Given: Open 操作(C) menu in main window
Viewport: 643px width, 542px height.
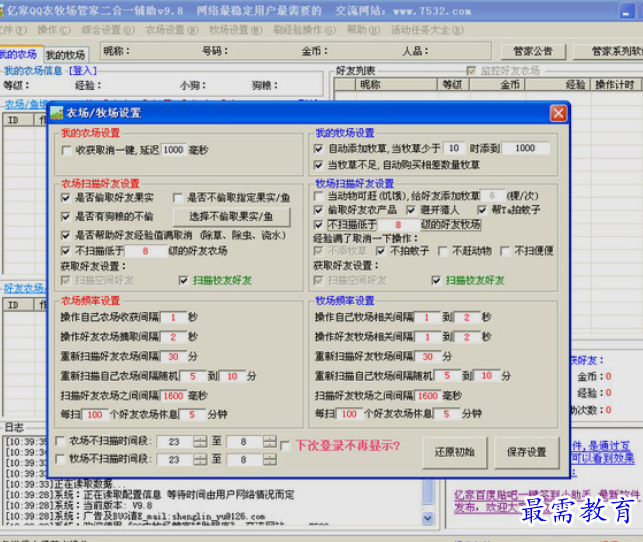Looking at the screenshot, I should pos(54,30).
